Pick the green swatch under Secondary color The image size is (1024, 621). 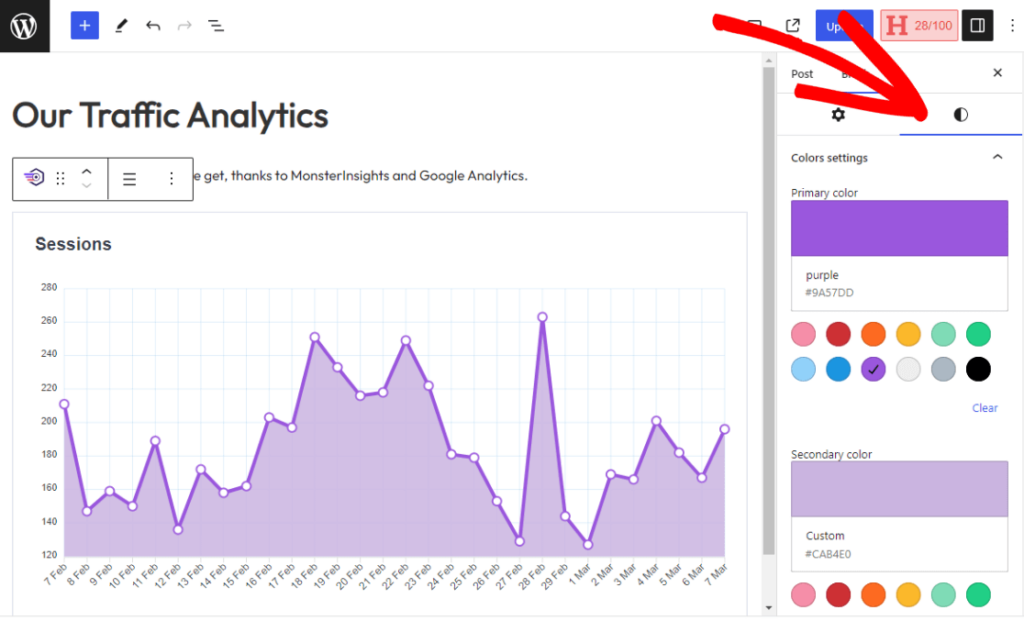click(978, 594)
